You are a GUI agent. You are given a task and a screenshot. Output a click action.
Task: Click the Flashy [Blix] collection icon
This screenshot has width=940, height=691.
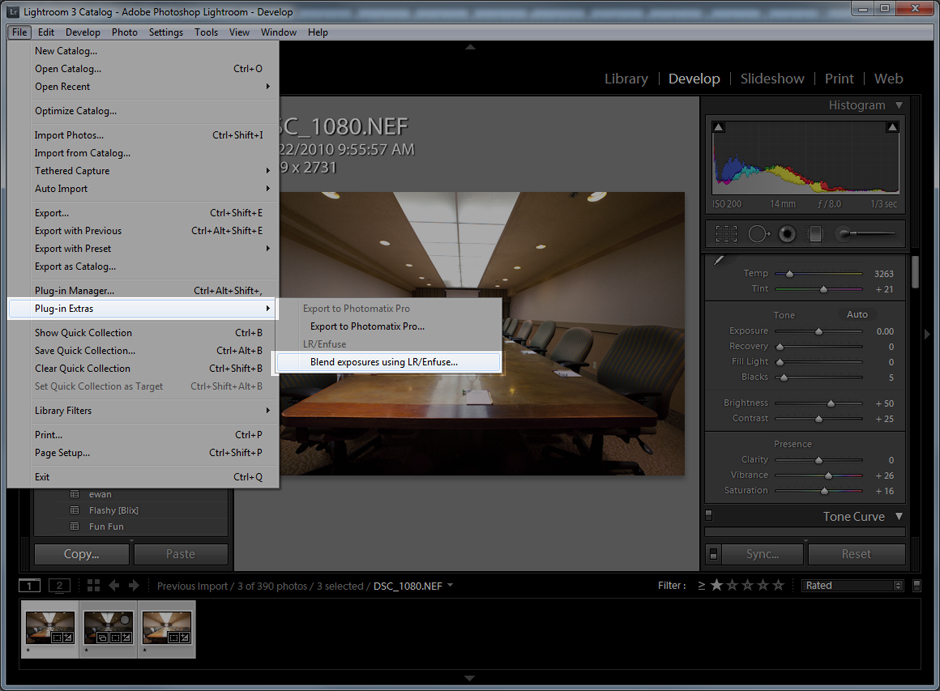tap(74, 510)
